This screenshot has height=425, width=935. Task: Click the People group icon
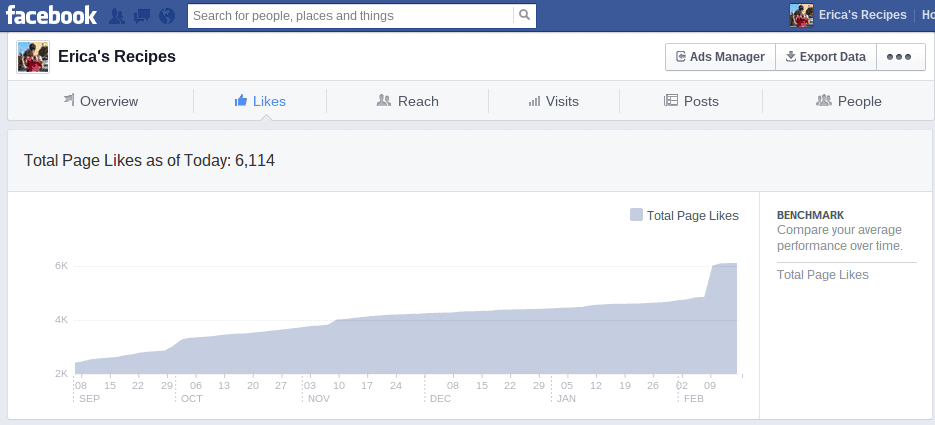(823, 100)
